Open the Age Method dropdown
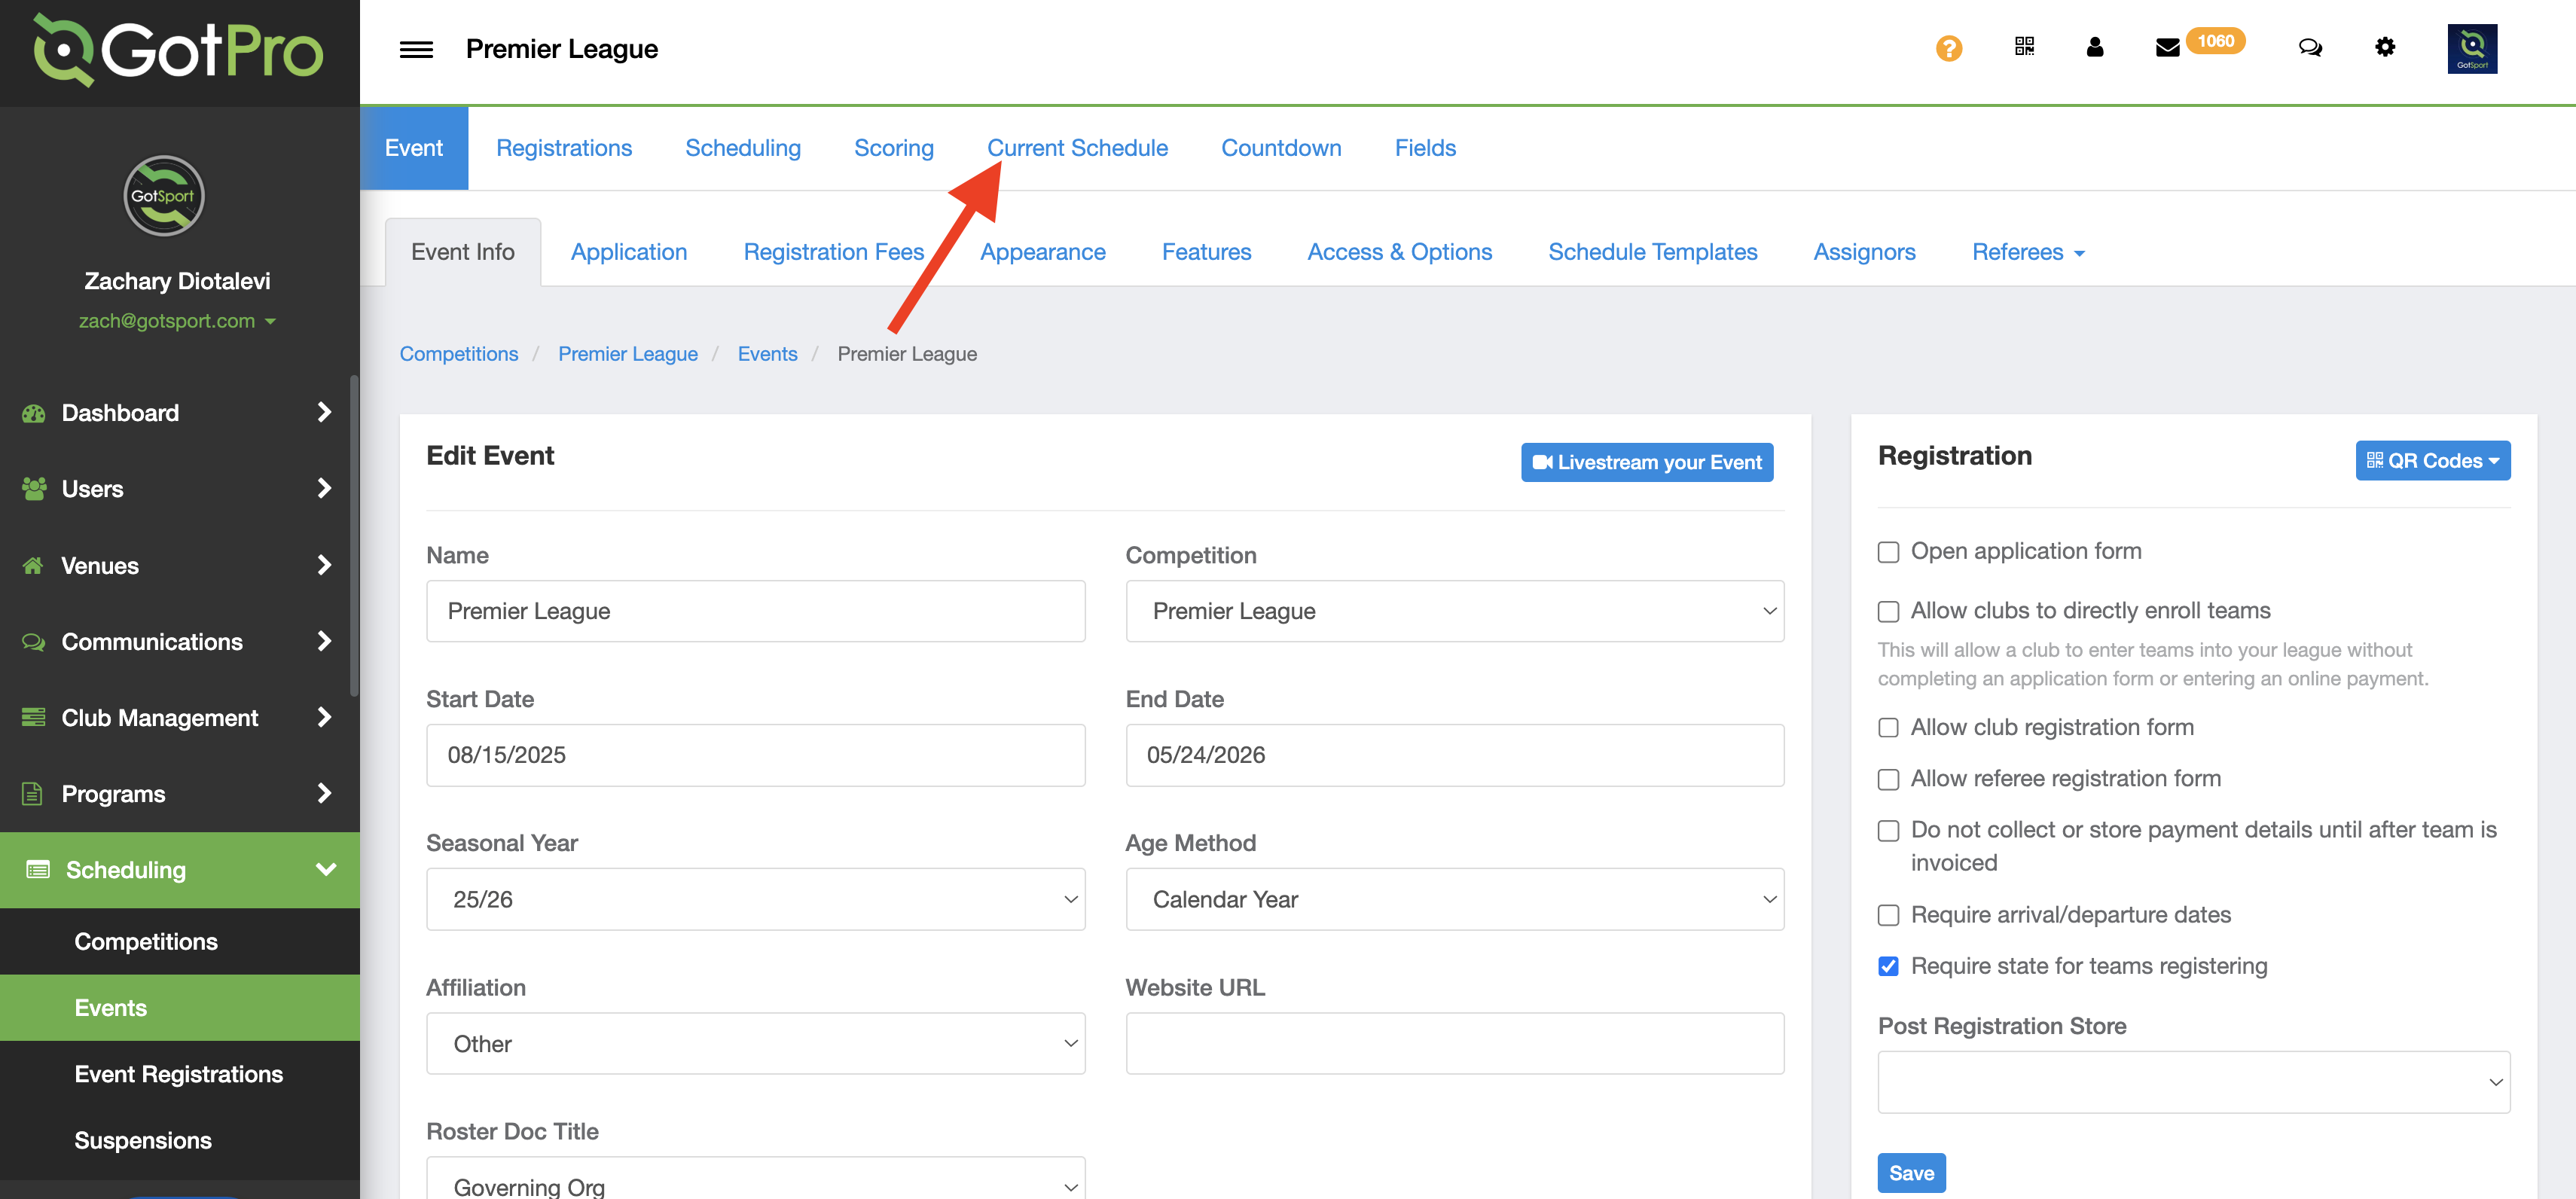This screenshot has height=1199, width=2576. point(1454,899)
